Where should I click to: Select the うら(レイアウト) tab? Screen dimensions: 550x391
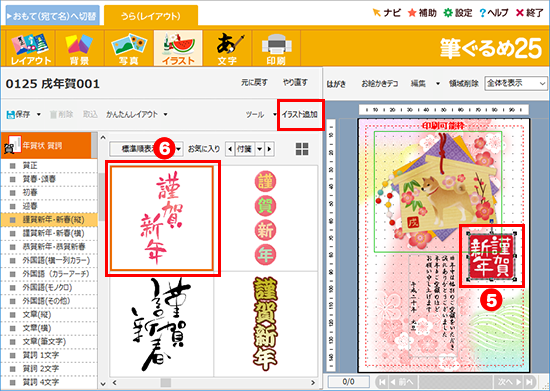(x=151, y=16)
